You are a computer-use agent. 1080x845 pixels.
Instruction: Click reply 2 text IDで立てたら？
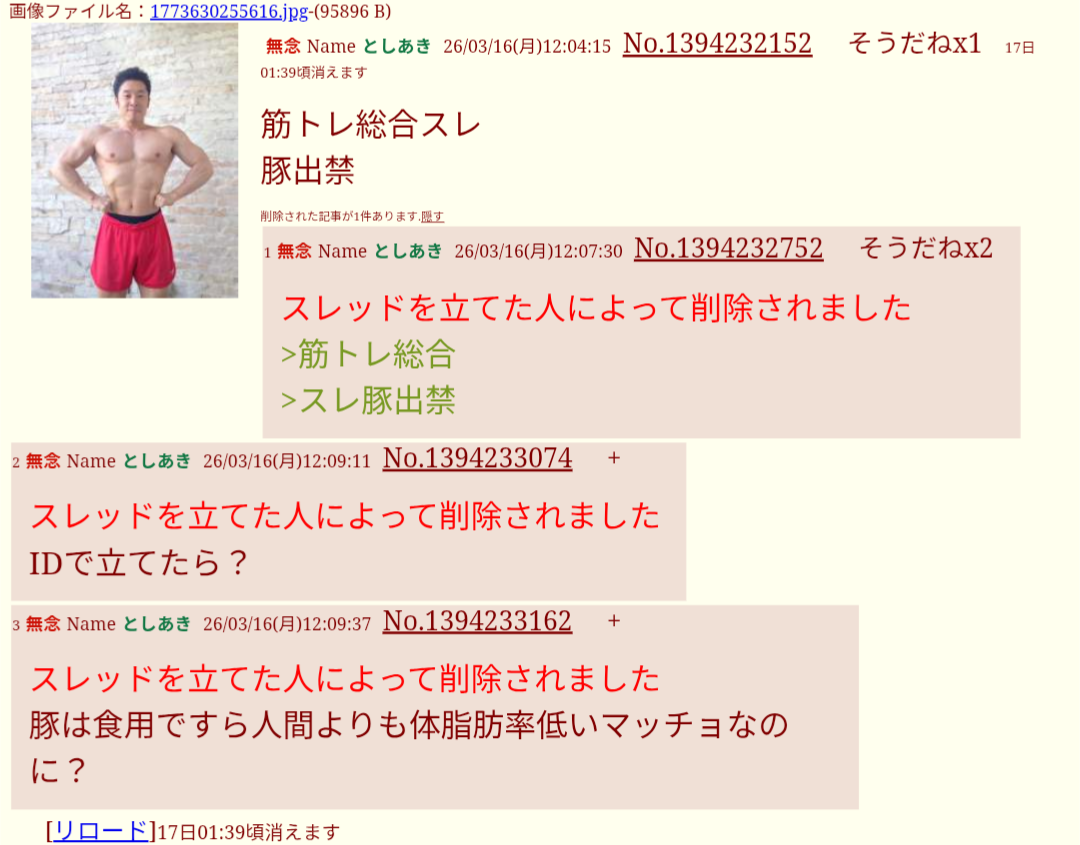pos(138,563)
